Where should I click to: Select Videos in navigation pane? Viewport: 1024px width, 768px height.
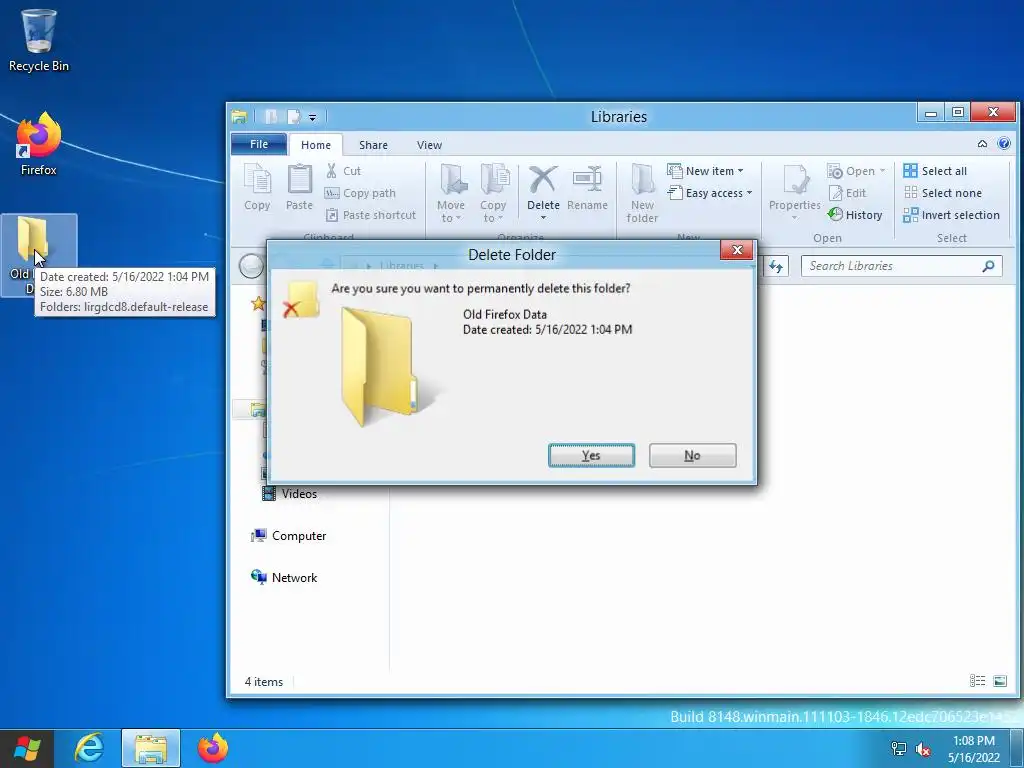tap(289, 494)
